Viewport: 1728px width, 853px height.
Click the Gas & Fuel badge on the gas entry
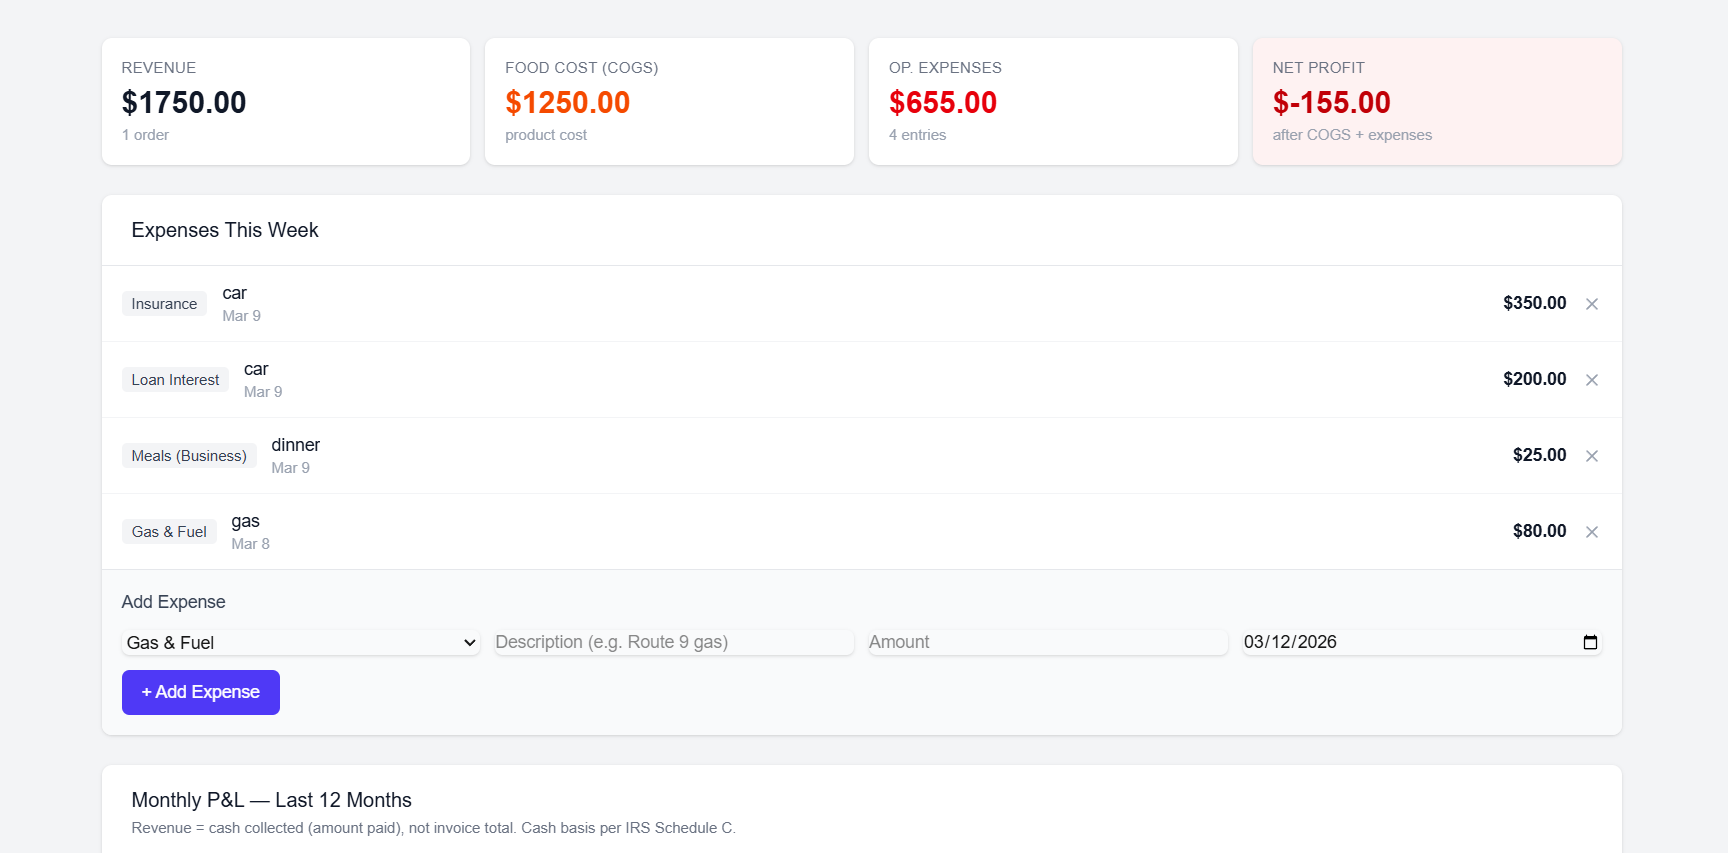(x=169, y=531)
